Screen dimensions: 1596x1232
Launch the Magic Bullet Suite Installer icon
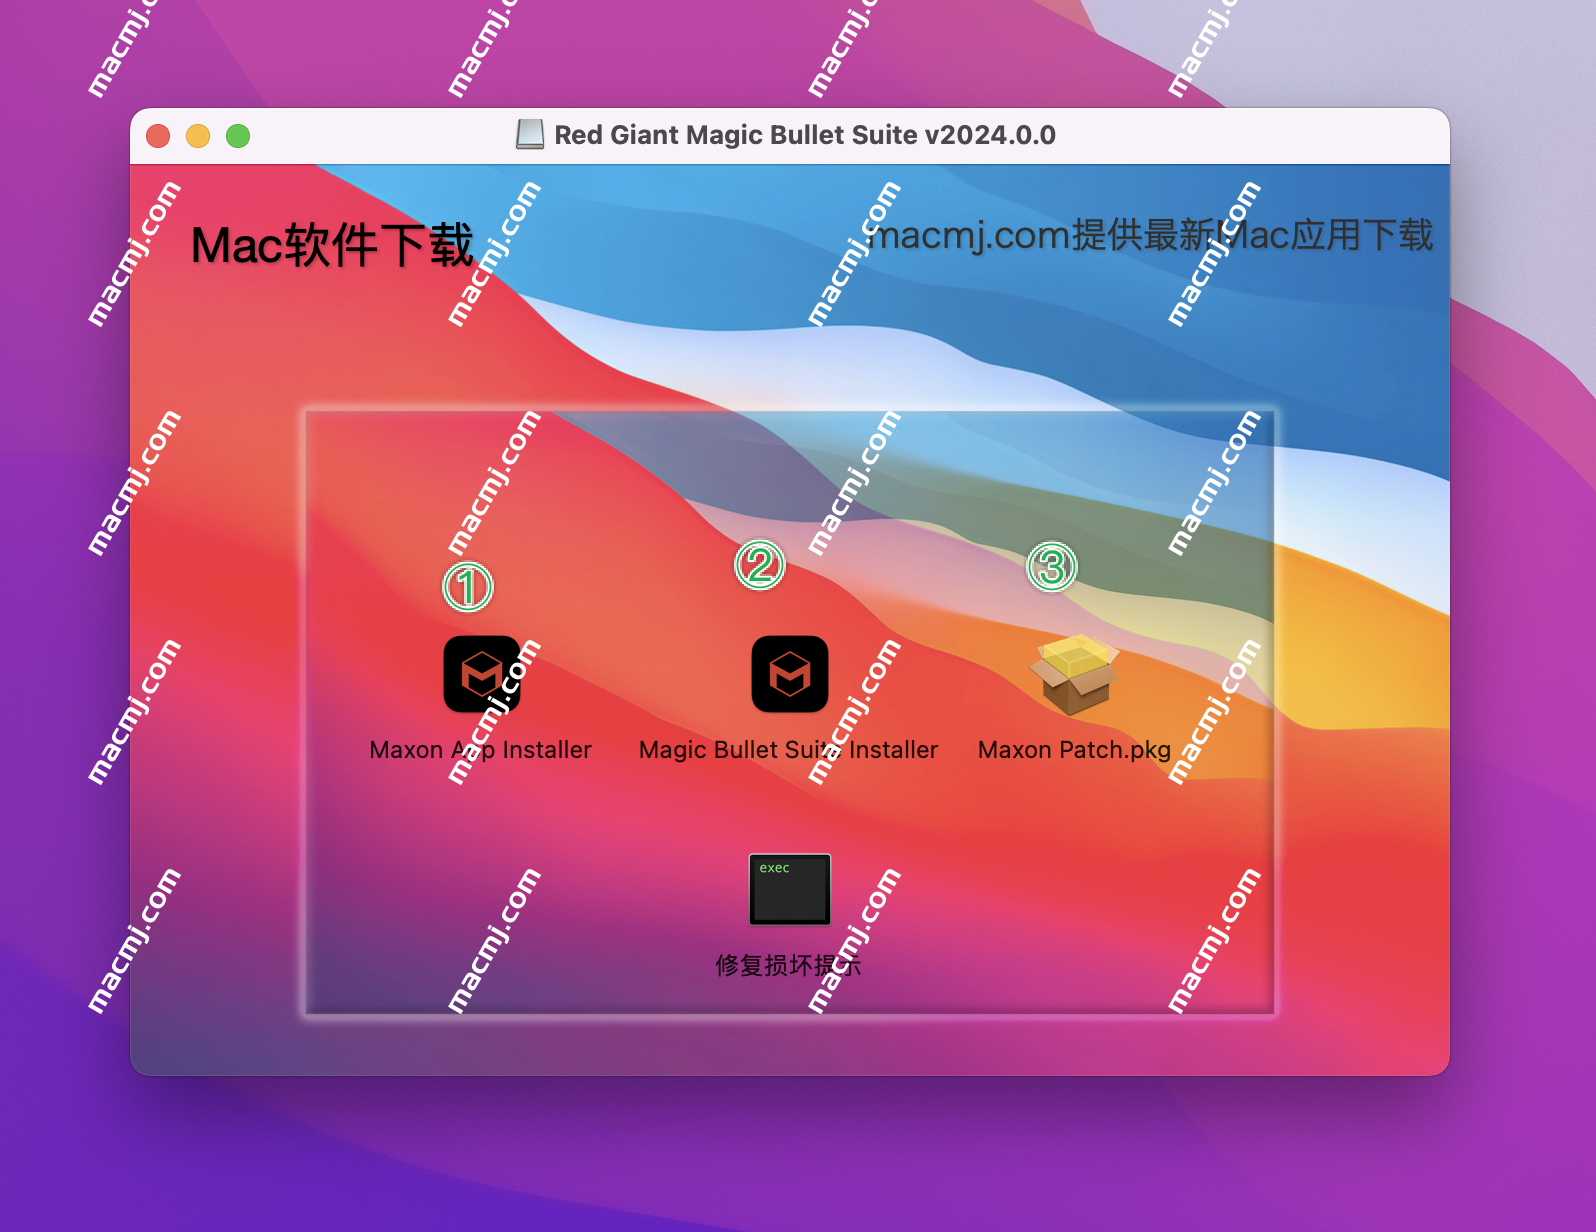(790, 674)
